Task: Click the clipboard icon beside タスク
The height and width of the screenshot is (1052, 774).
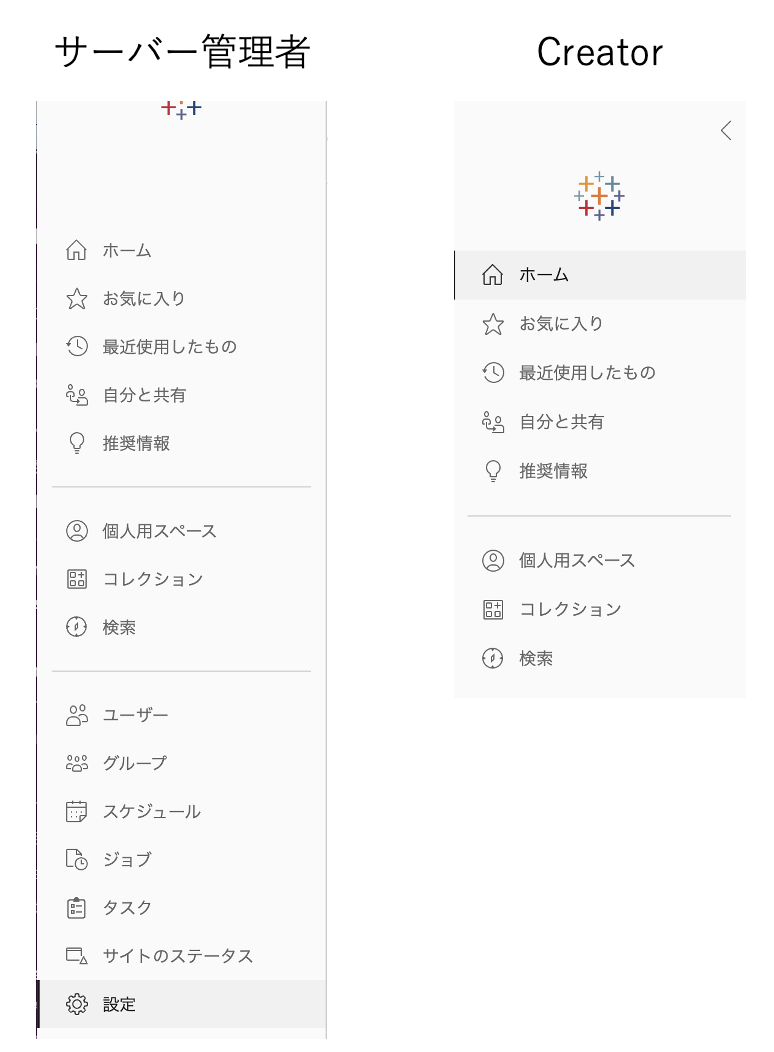Action: [x=77, y=908]
